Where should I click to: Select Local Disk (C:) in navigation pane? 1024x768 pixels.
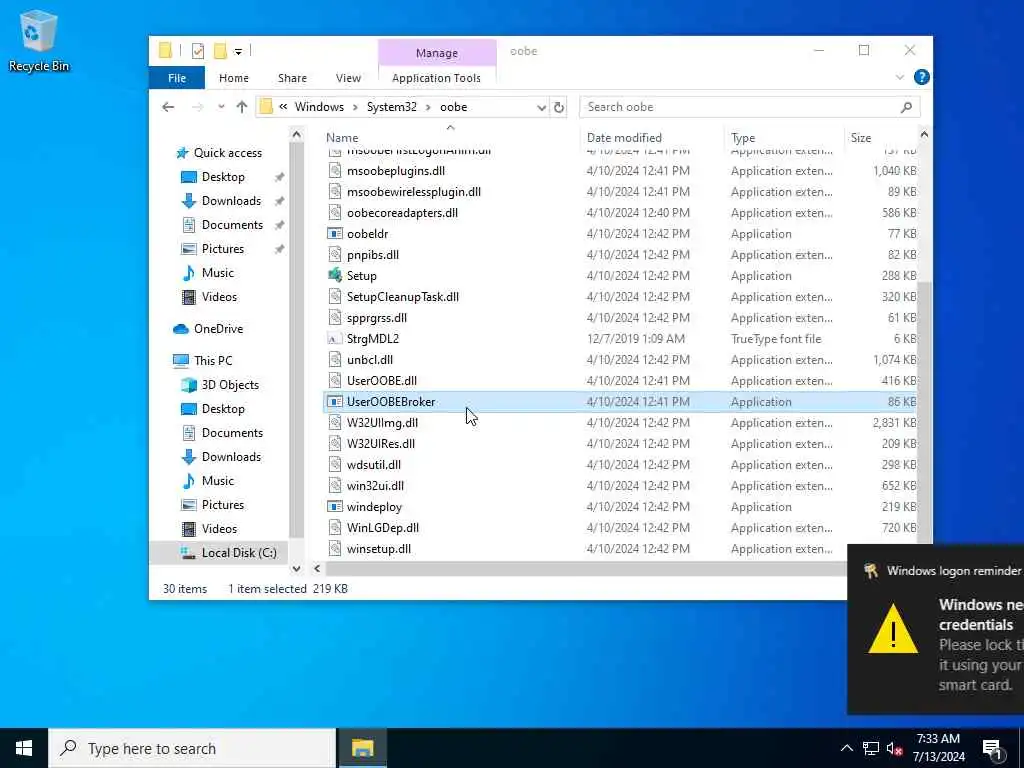point(239,553)
